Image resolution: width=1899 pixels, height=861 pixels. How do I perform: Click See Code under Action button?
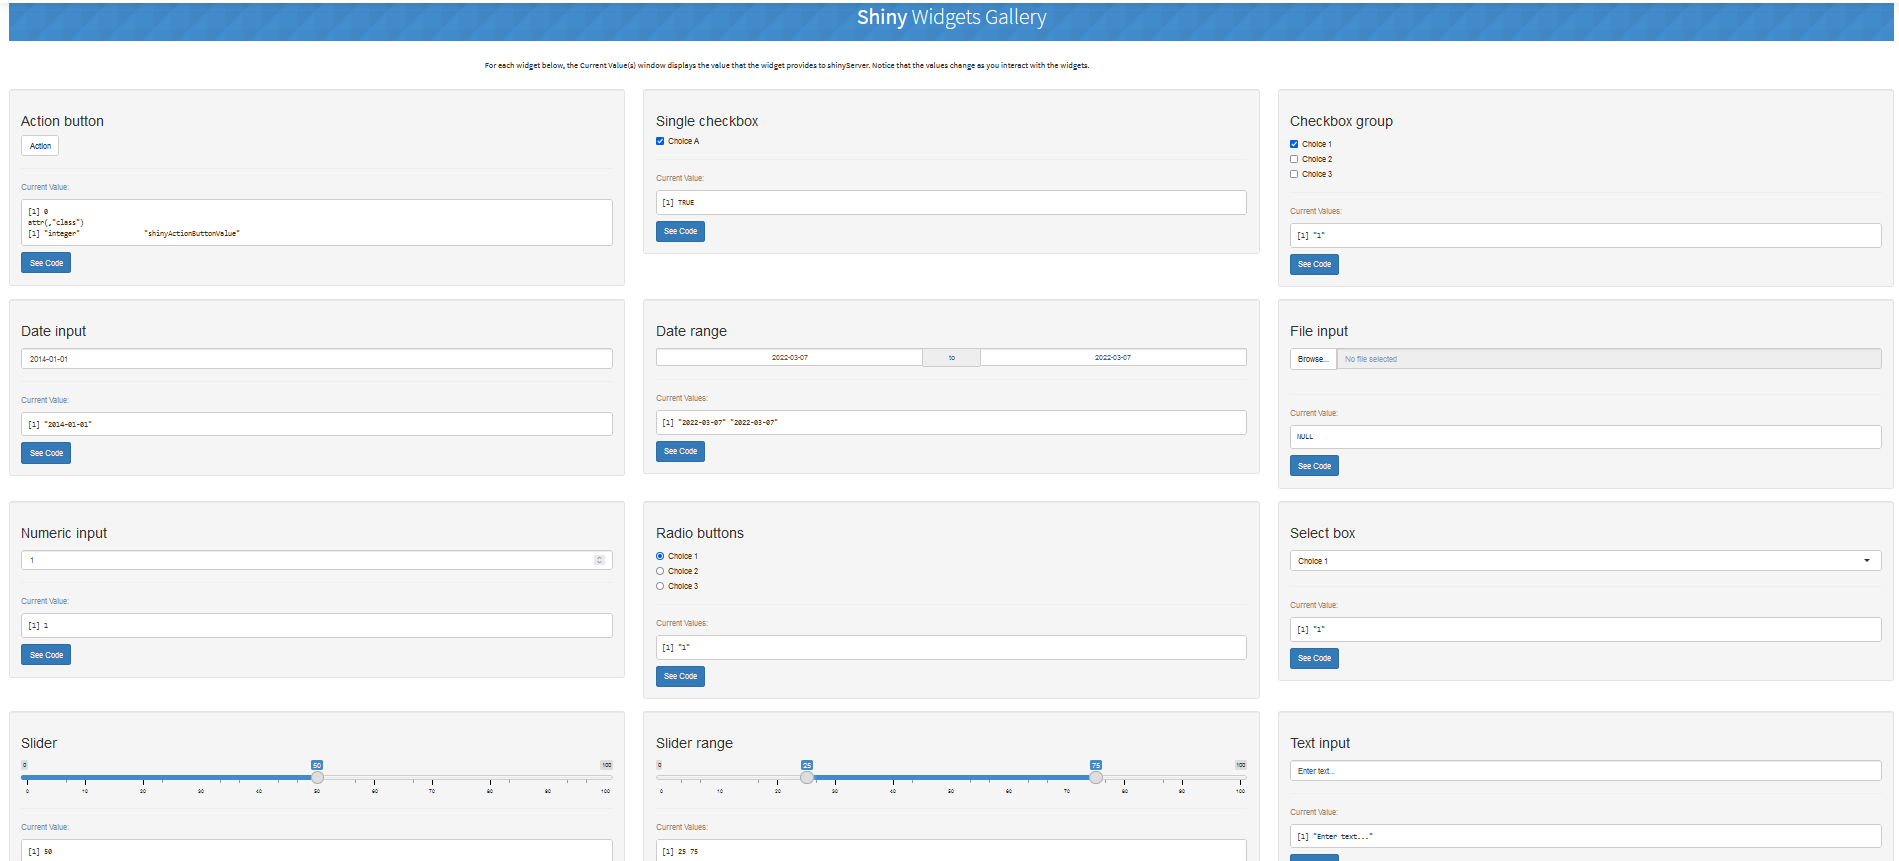[46, 263]
